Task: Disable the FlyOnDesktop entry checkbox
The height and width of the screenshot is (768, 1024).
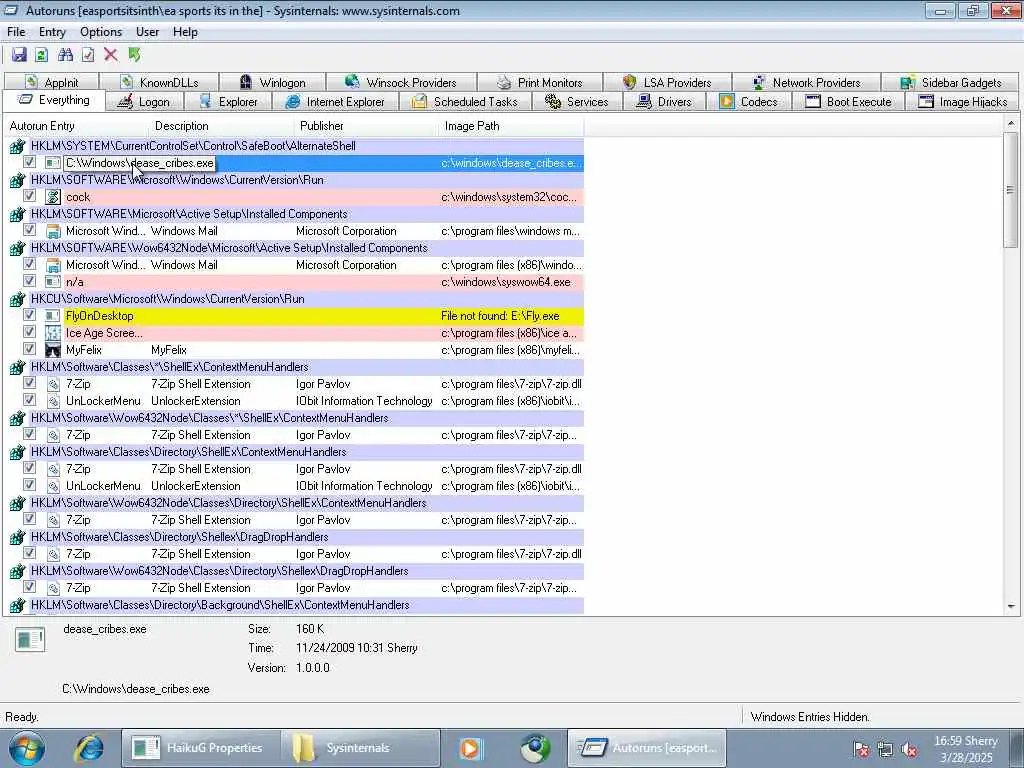Action: pos(29,315)
